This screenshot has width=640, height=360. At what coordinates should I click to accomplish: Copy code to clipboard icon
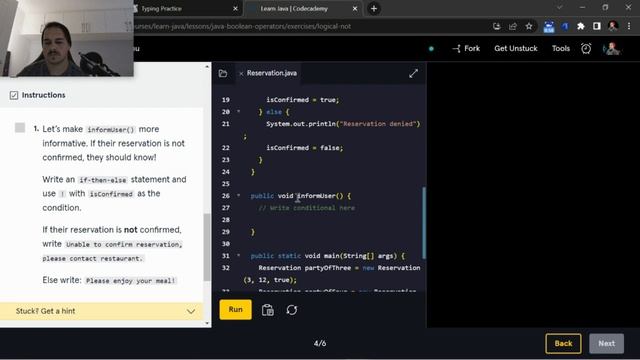click(x=268, y=310)
